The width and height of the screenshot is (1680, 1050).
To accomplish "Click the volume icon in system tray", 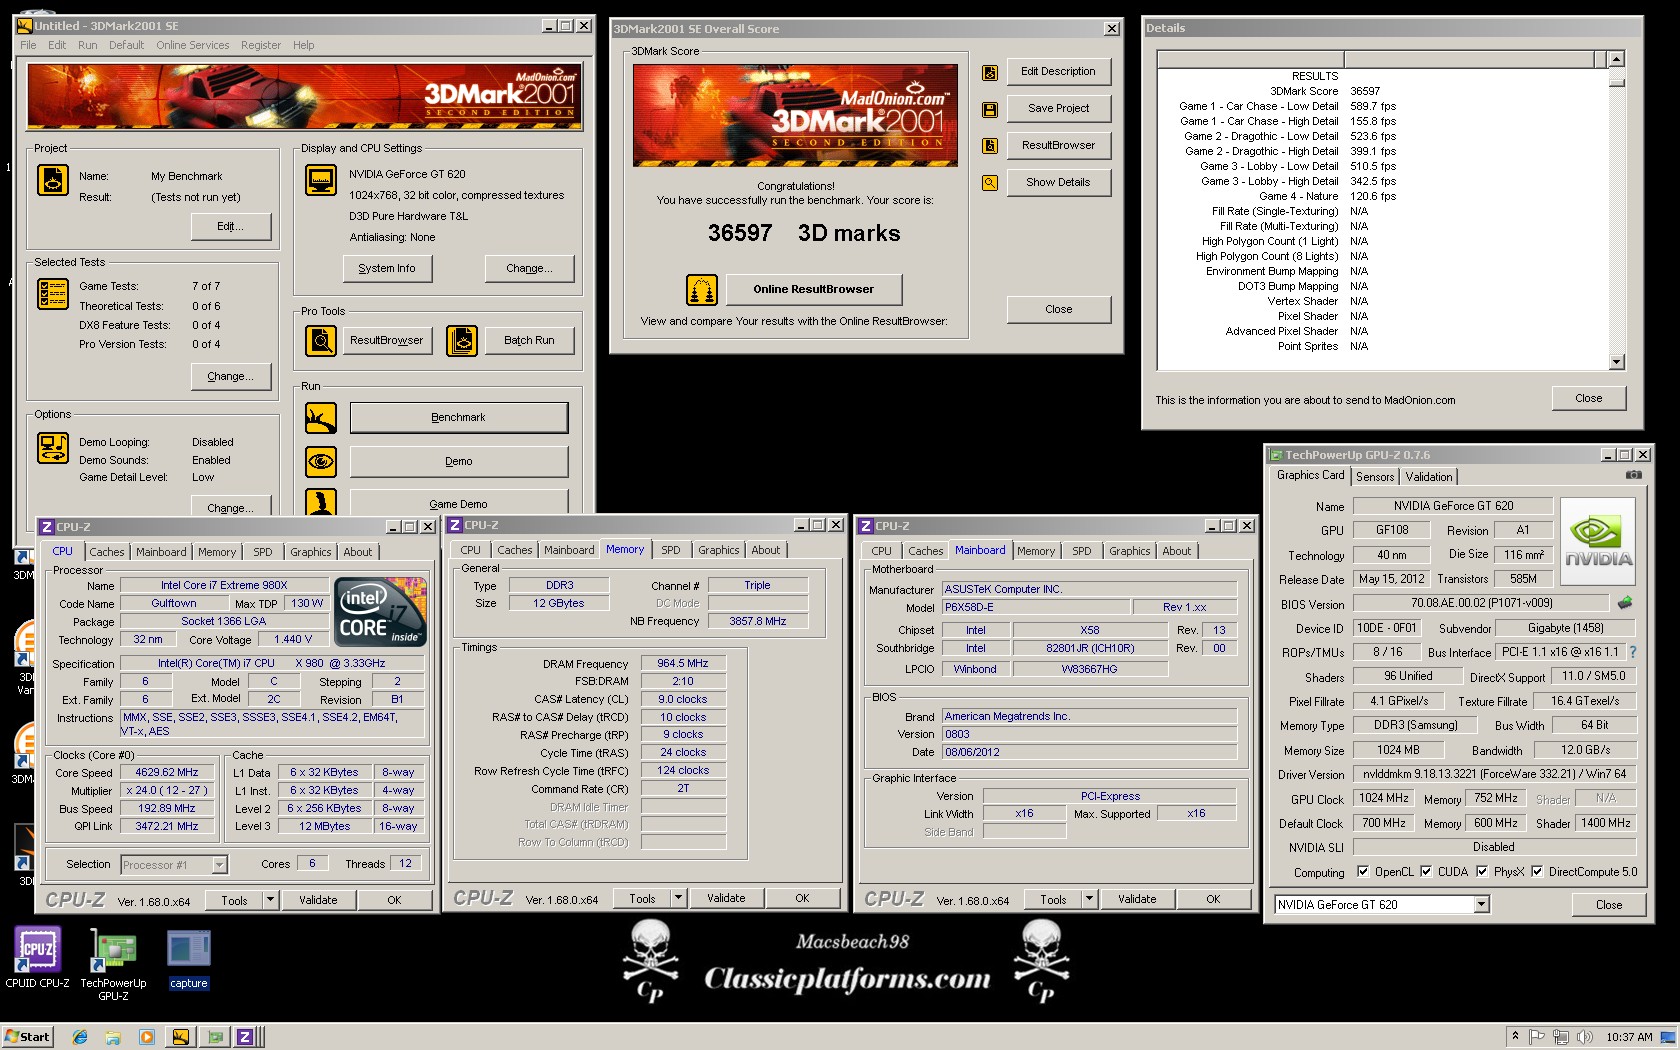I will [x=1584, y=1037].
